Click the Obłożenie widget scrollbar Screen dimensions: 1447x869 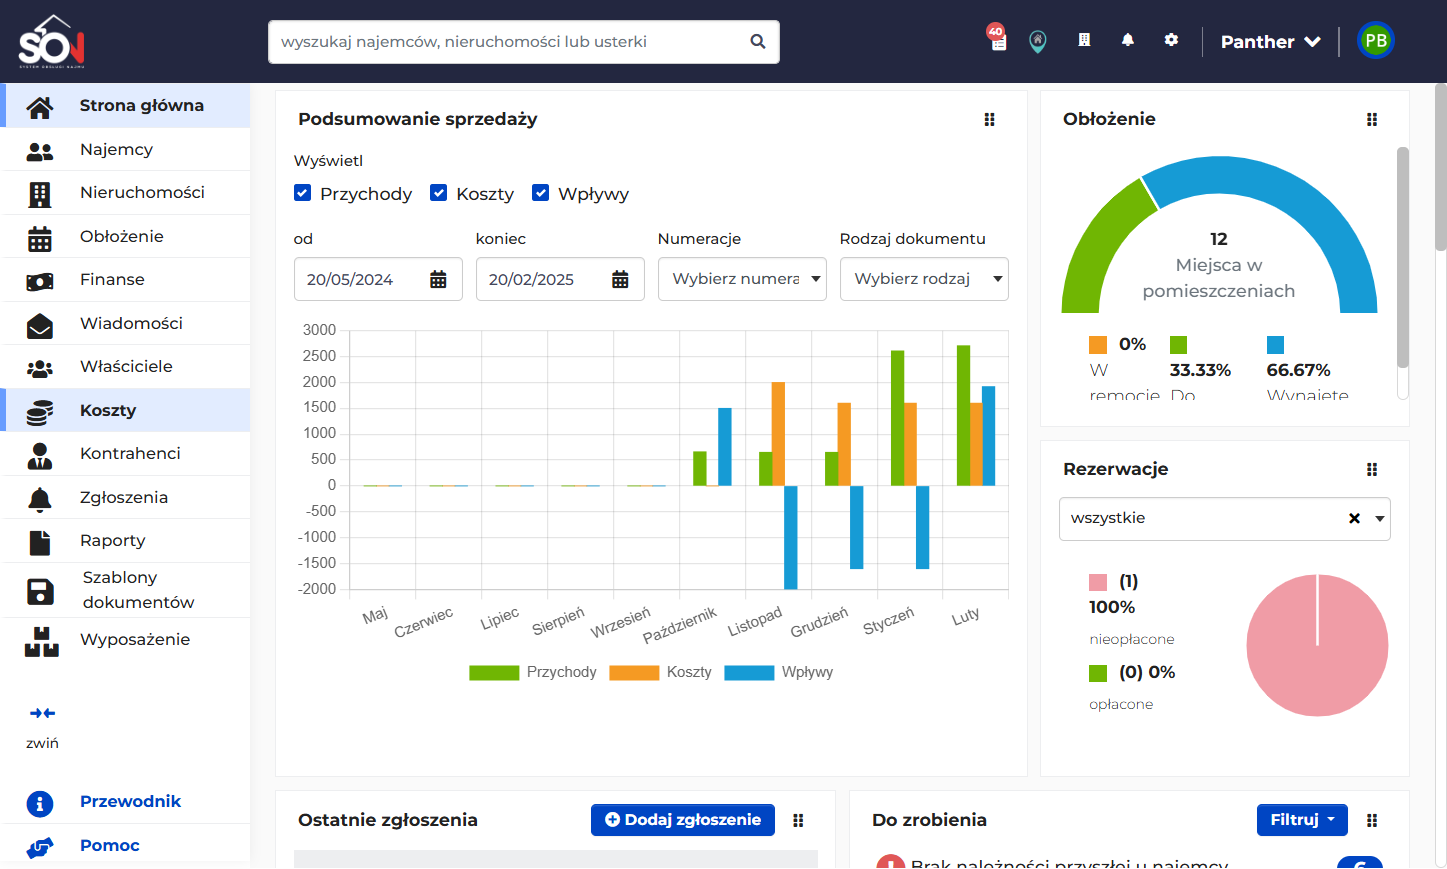point(1402,258)
